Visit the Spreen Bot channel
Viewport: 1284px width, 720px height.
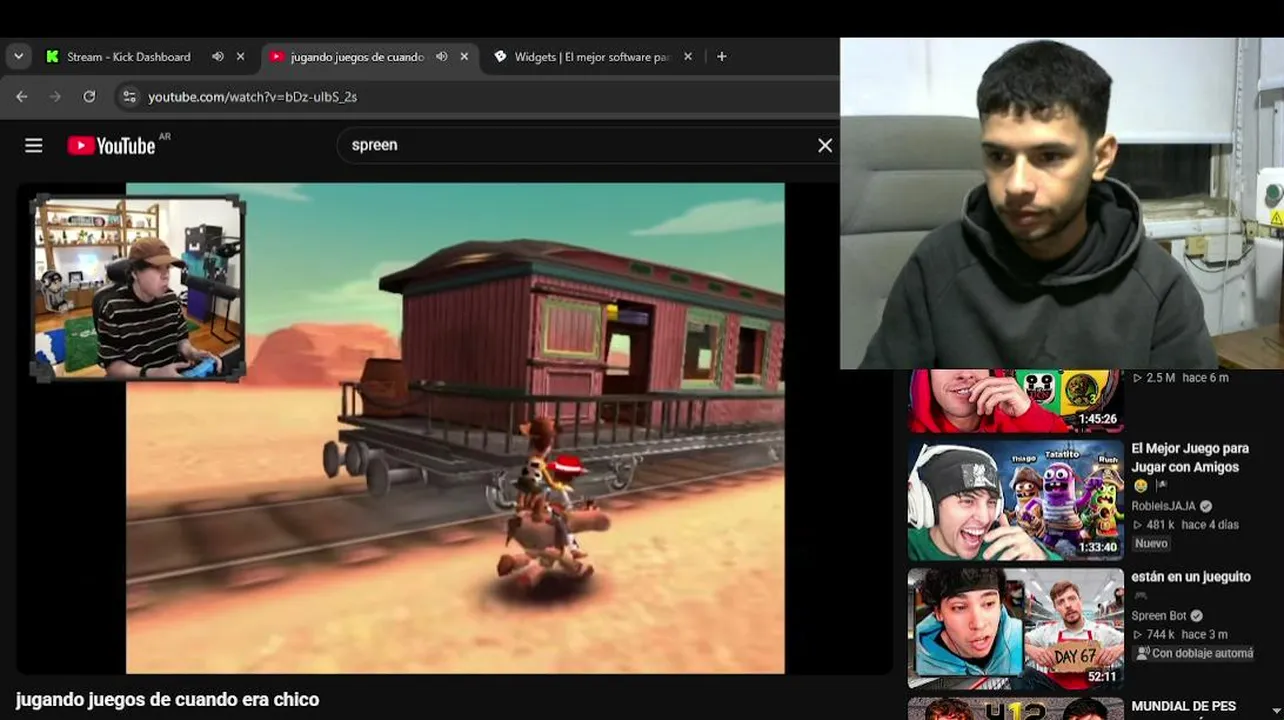pos(1158,616)
